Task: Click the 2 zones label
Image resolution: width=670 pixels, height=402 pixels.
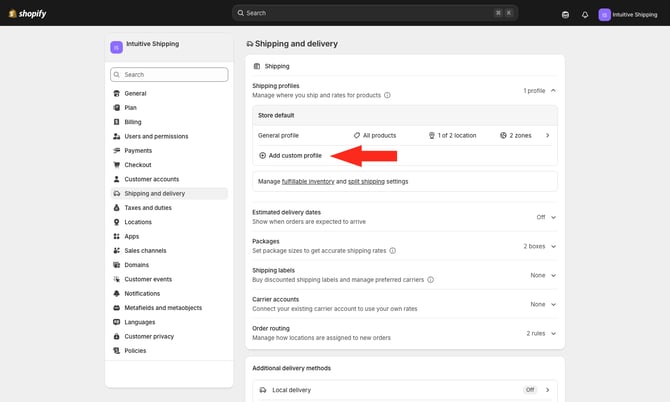Action: pyautogui.click(x=520, y=135)
